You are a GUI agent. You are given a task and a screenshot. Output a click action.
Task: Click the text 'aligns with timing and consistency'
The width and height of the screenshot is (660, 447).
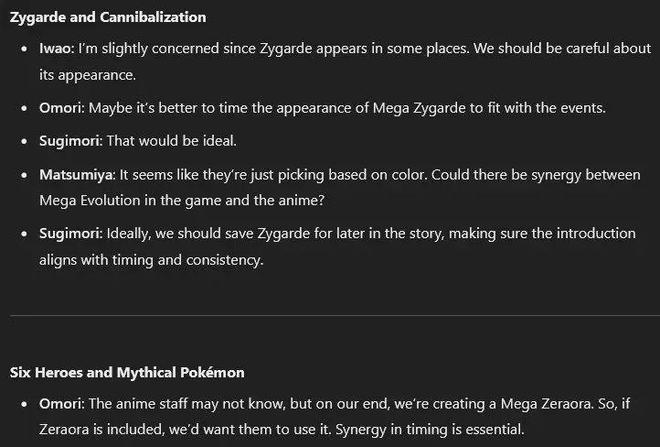[150, 260]
